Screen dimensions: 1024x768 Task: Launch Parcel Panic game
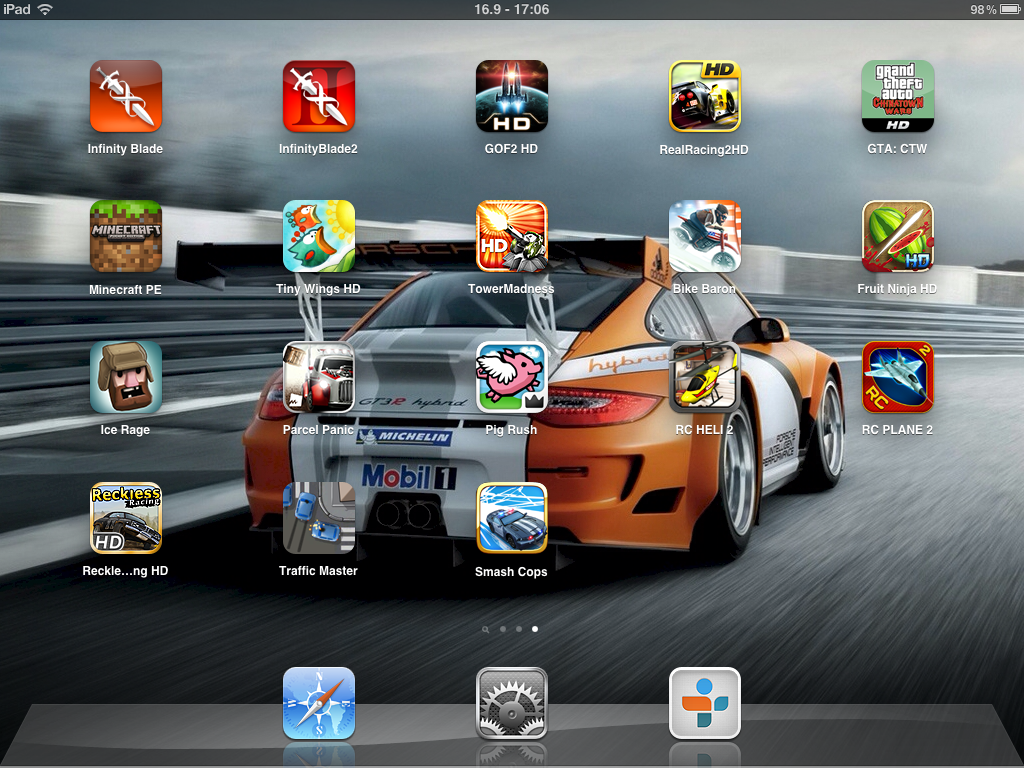click(x=319, y=377)
